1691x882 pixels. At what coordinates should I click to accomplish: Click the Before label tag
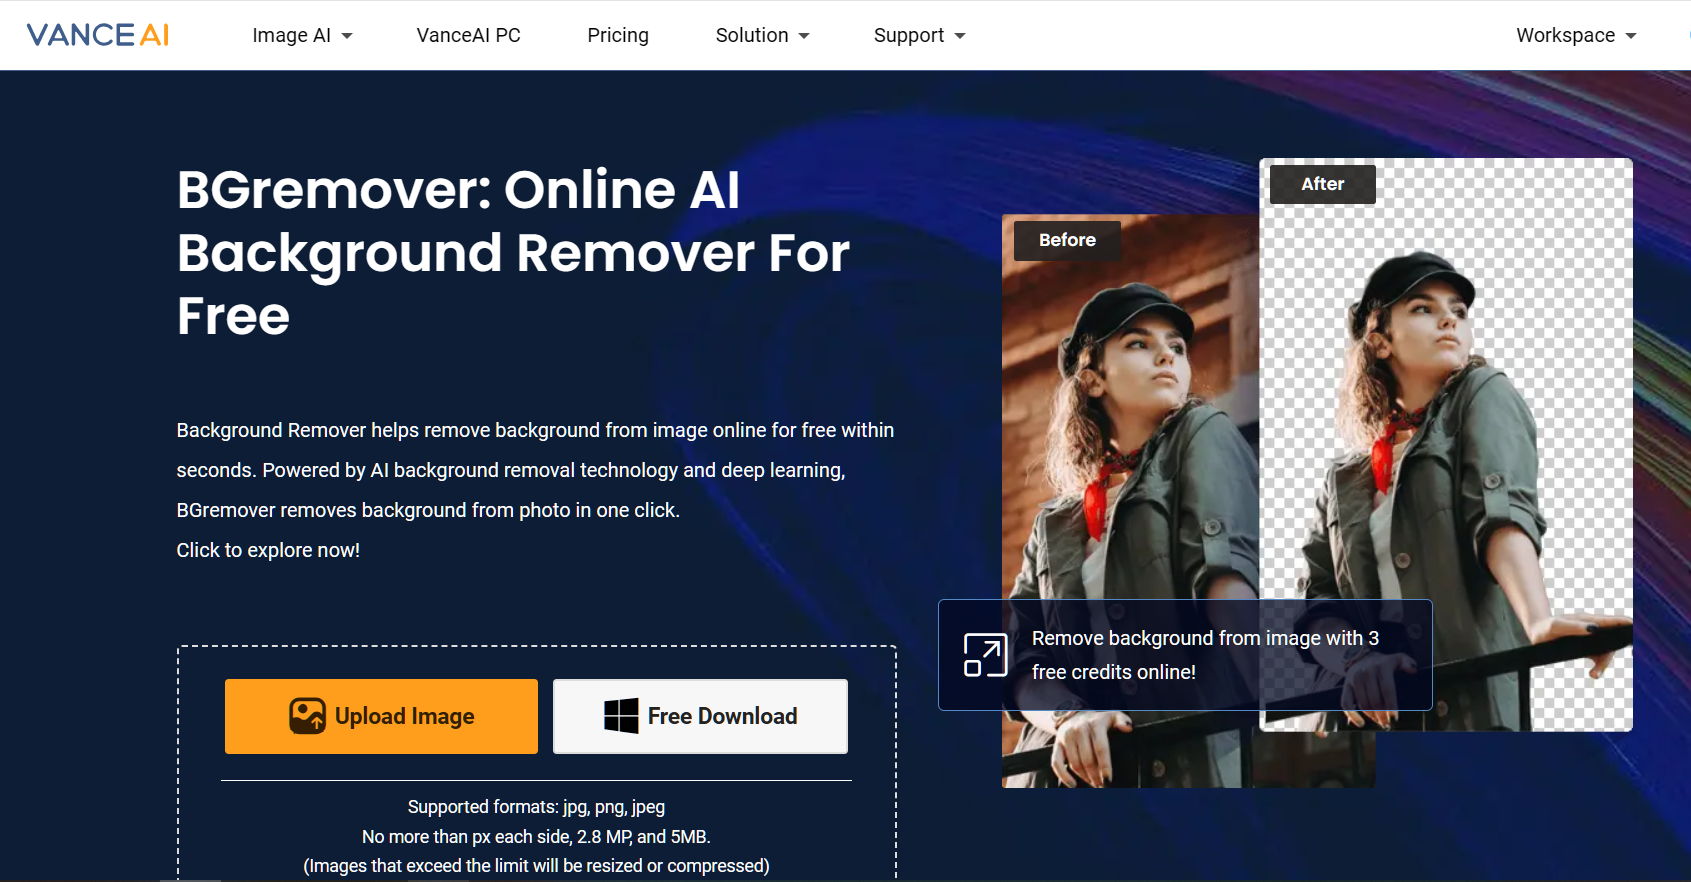1067,240
